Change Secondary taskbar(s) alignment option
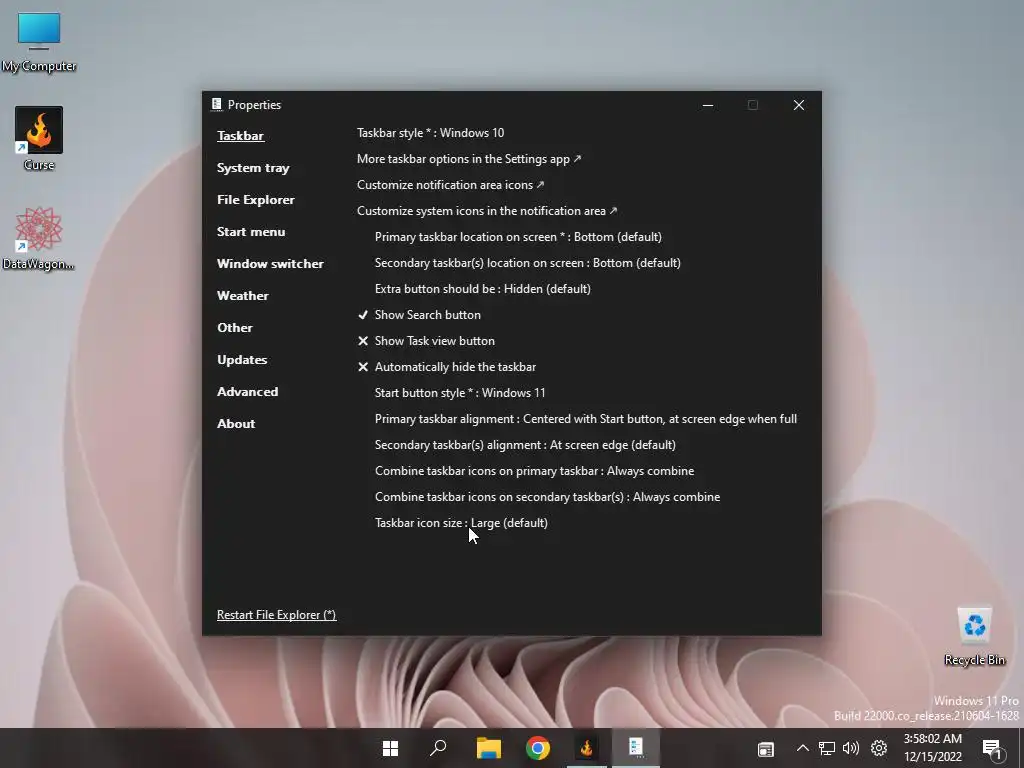The width and height of the screenshot is (1024, 768). click(525, 445)
